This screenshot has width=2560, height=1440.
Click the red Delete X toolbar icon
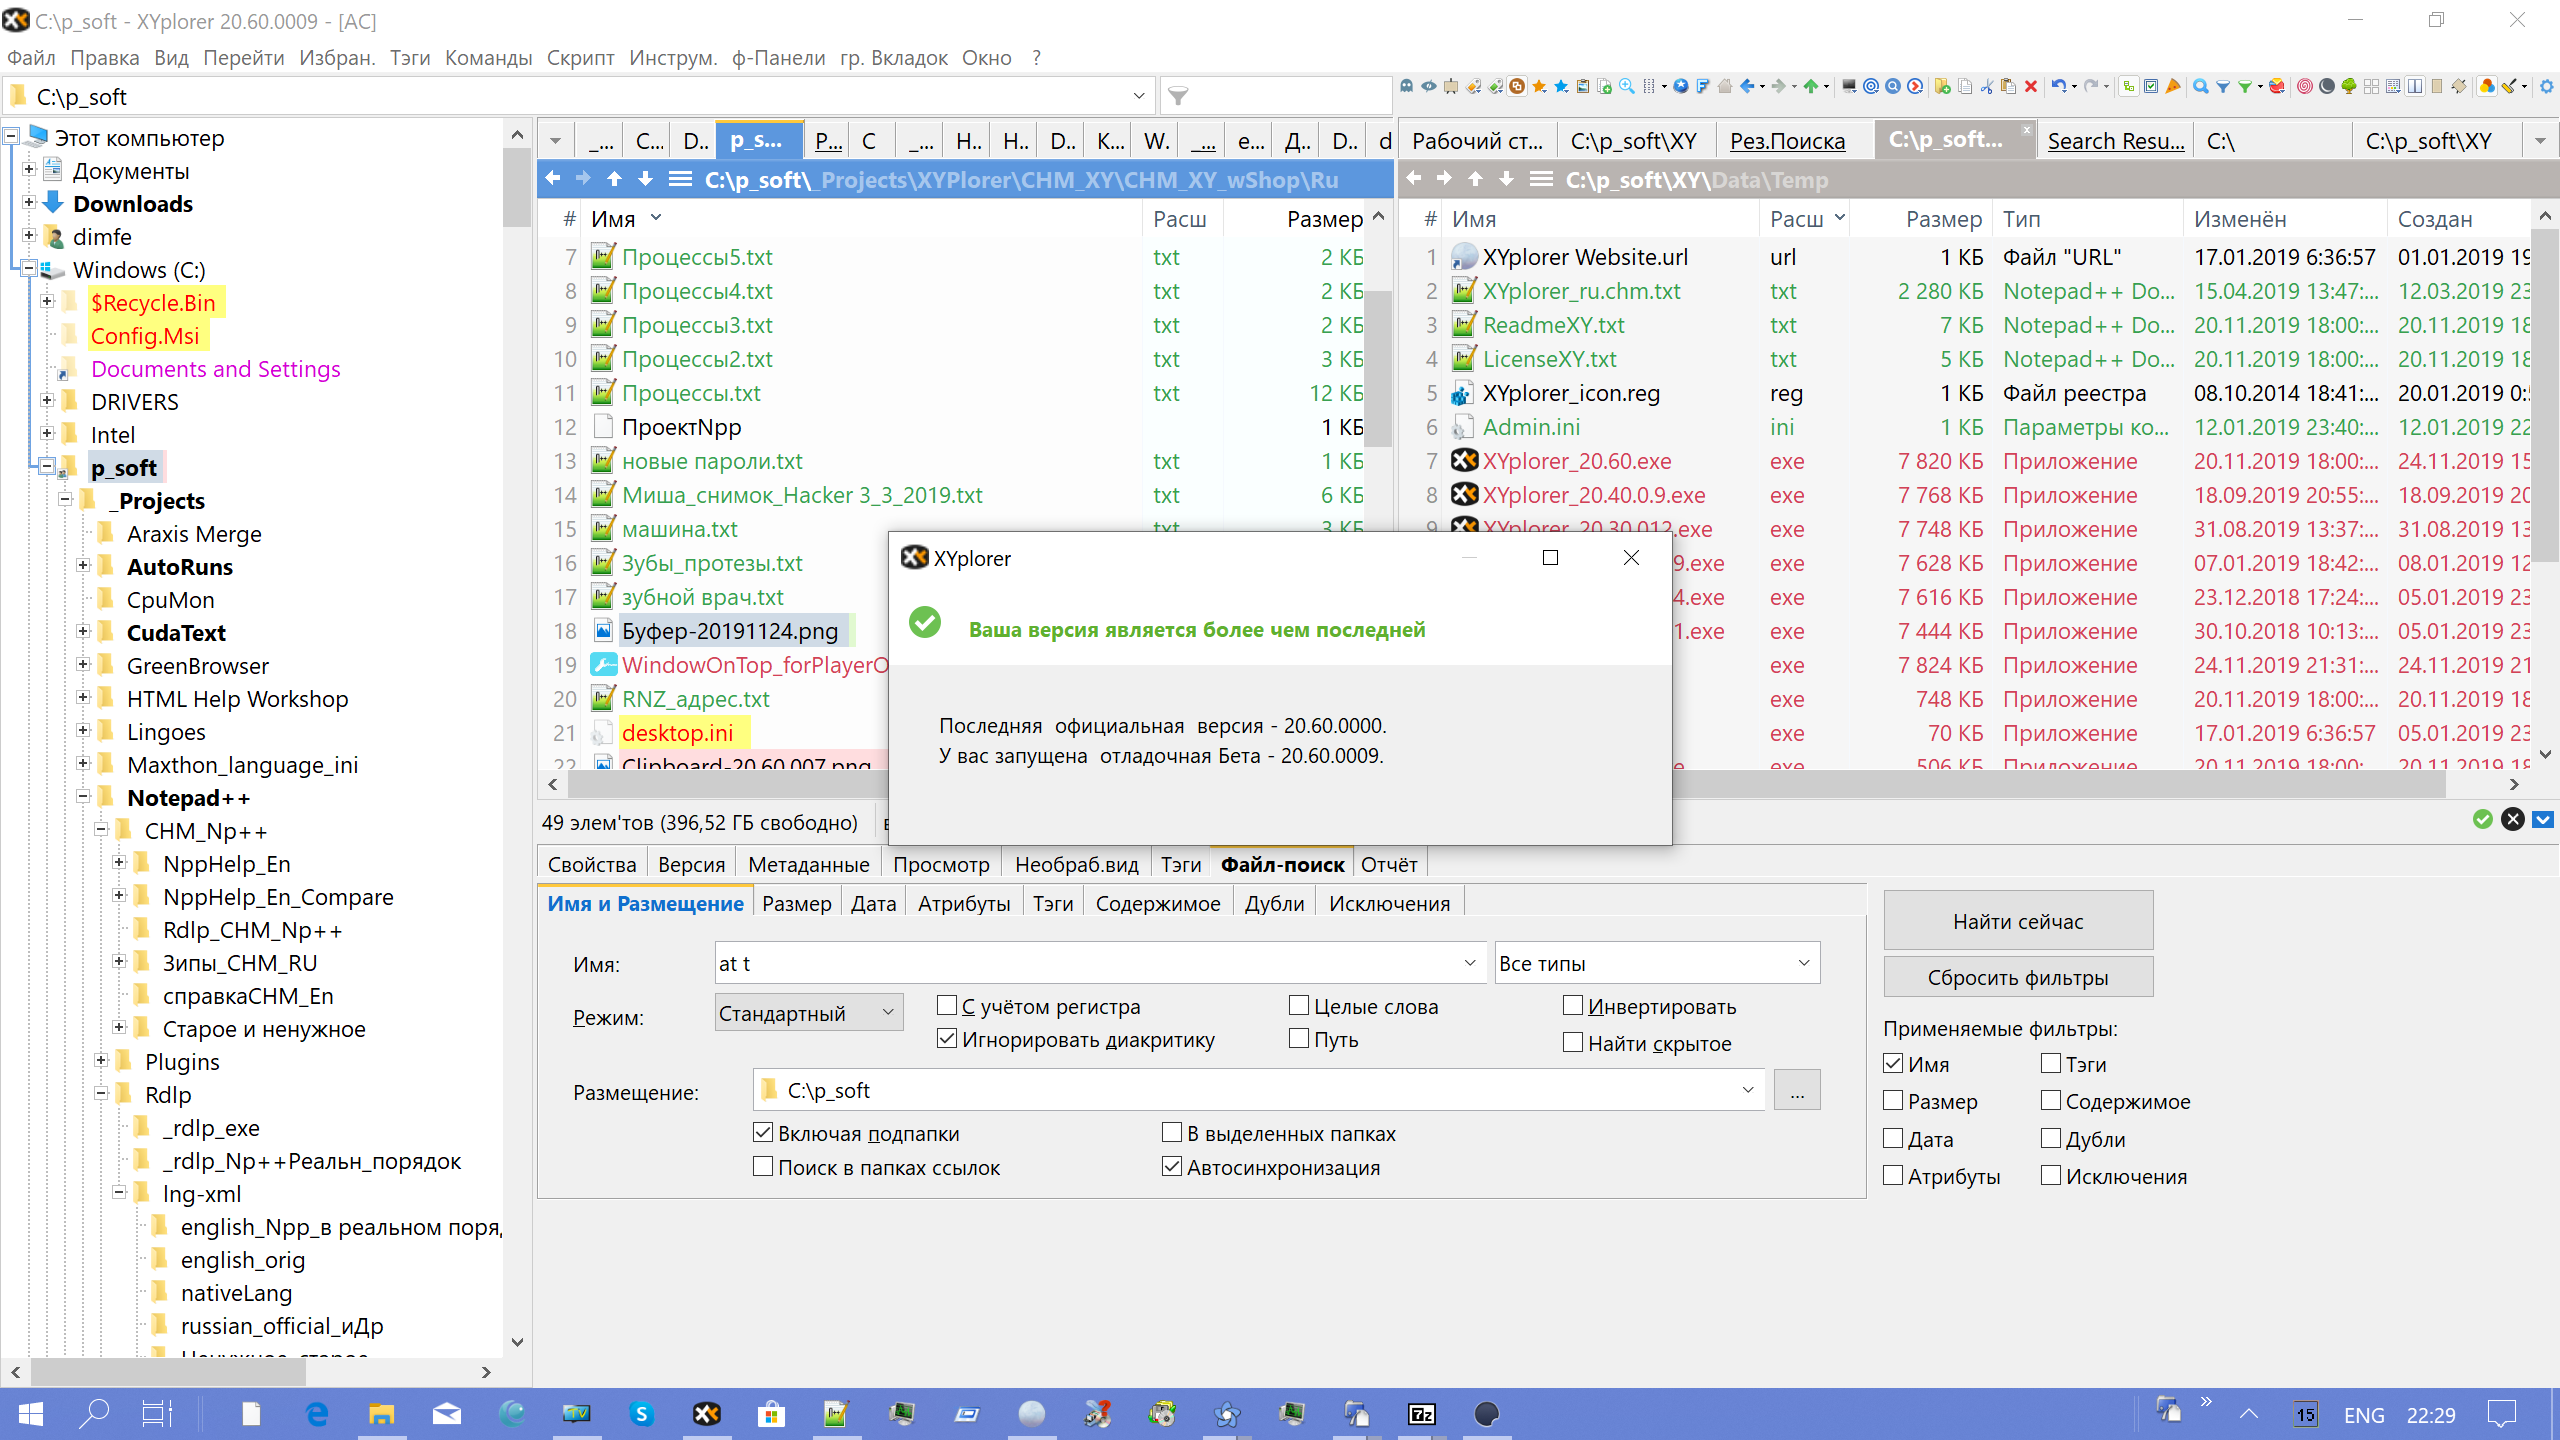pyautogui.click(x=2031, y=87)
